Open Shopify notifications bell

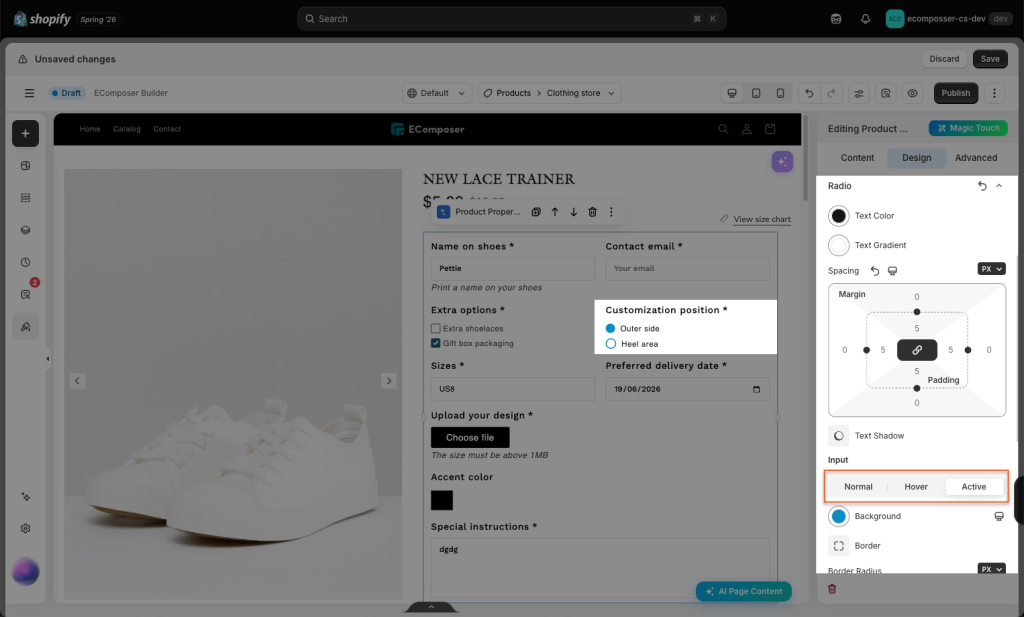point(865,19)
